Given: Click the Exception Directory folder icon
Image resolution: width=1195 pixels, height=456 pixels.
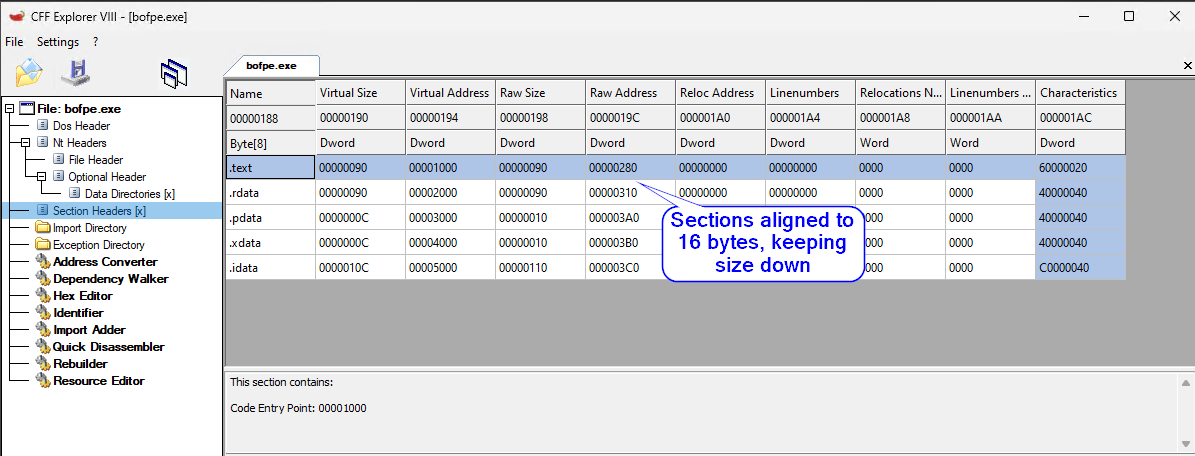Looking at the screenshot, I should point(43,245).
